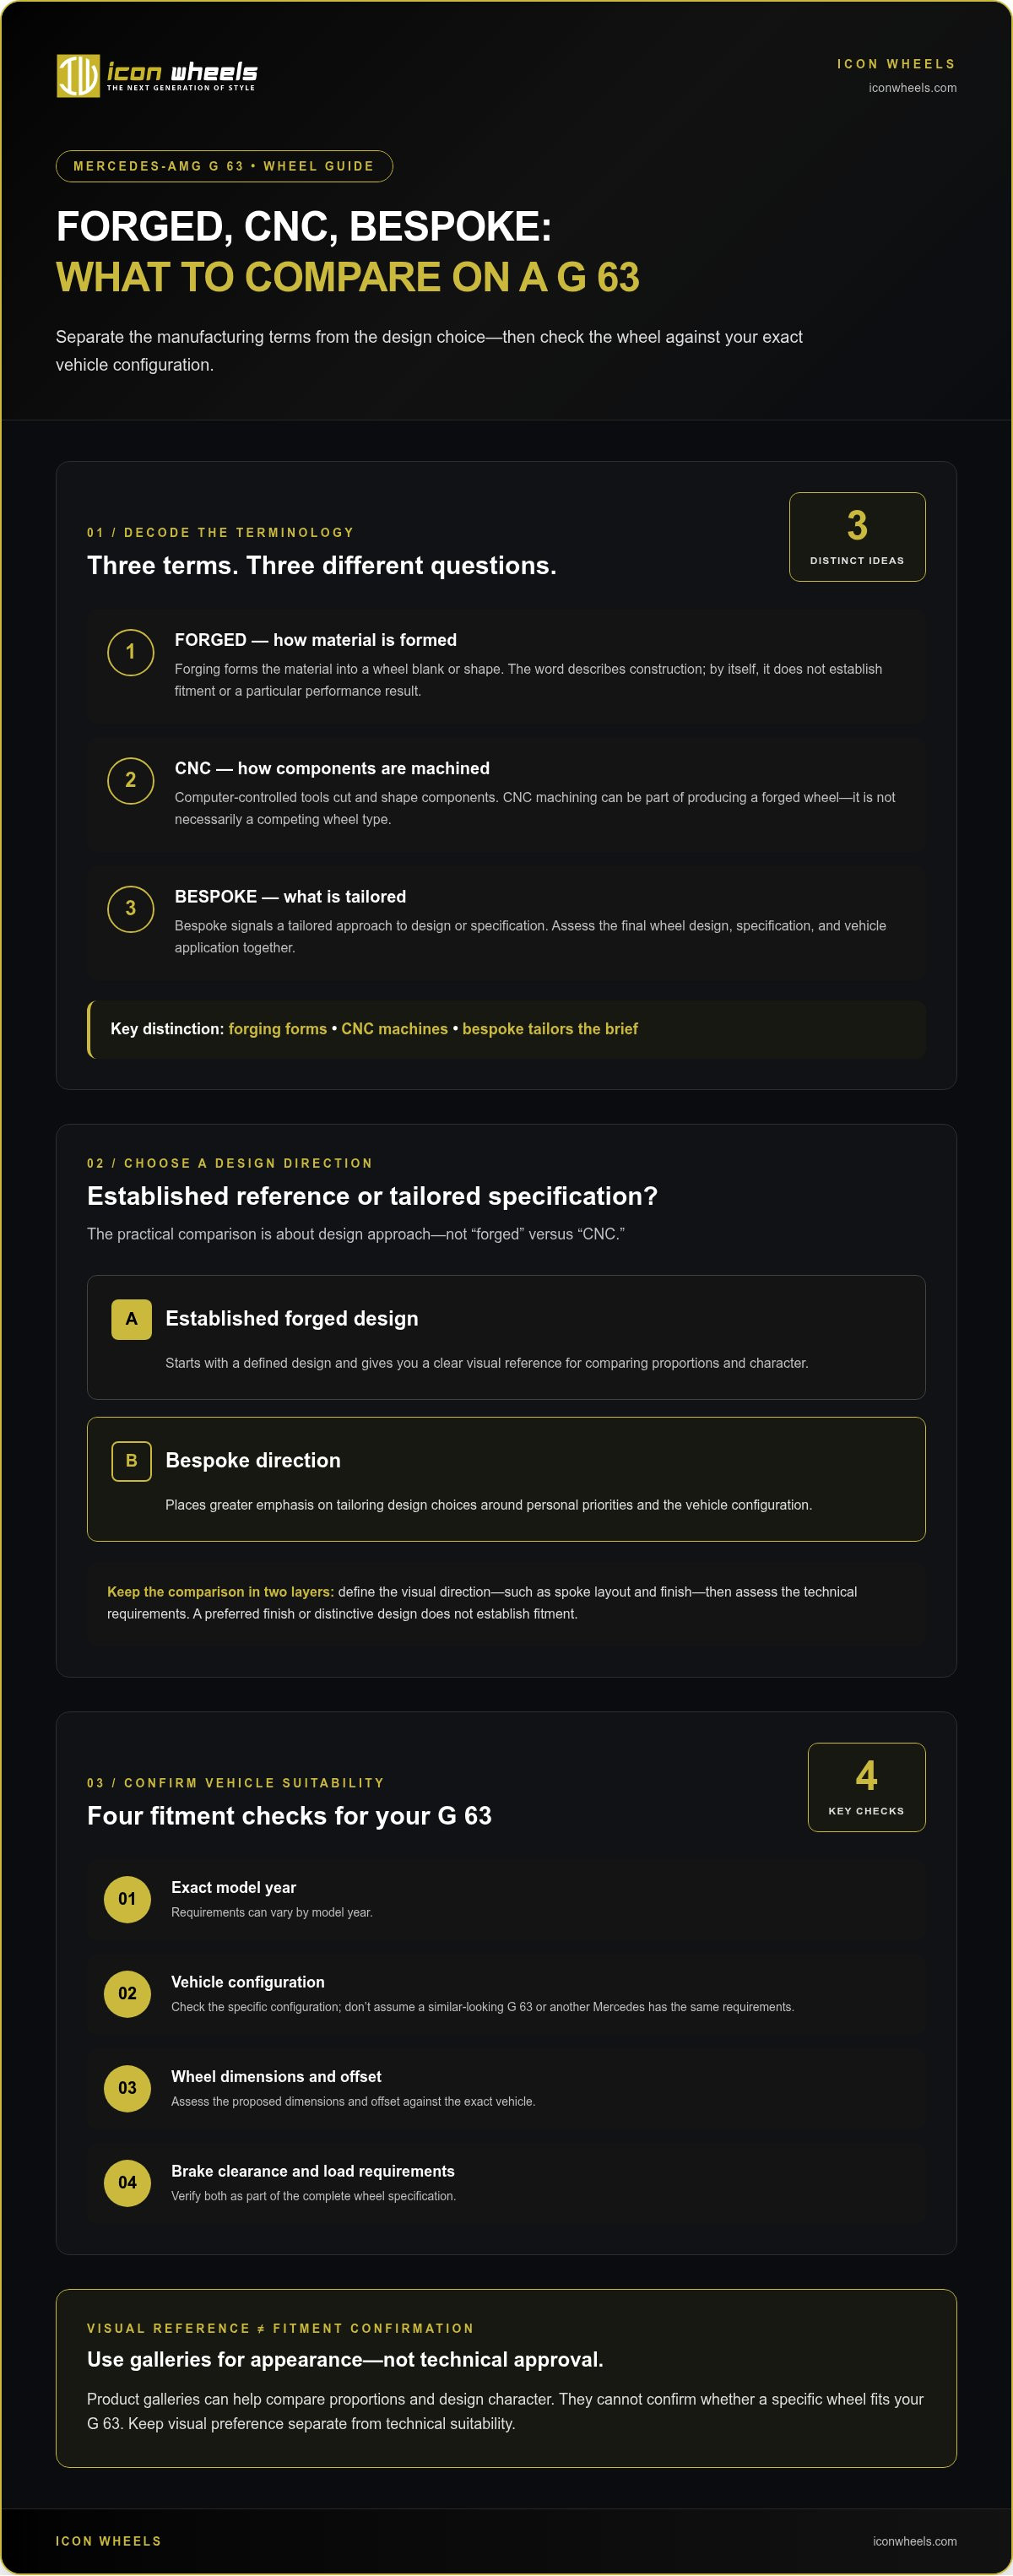Click the number 1 circle beside FORGED

(130, 652)
